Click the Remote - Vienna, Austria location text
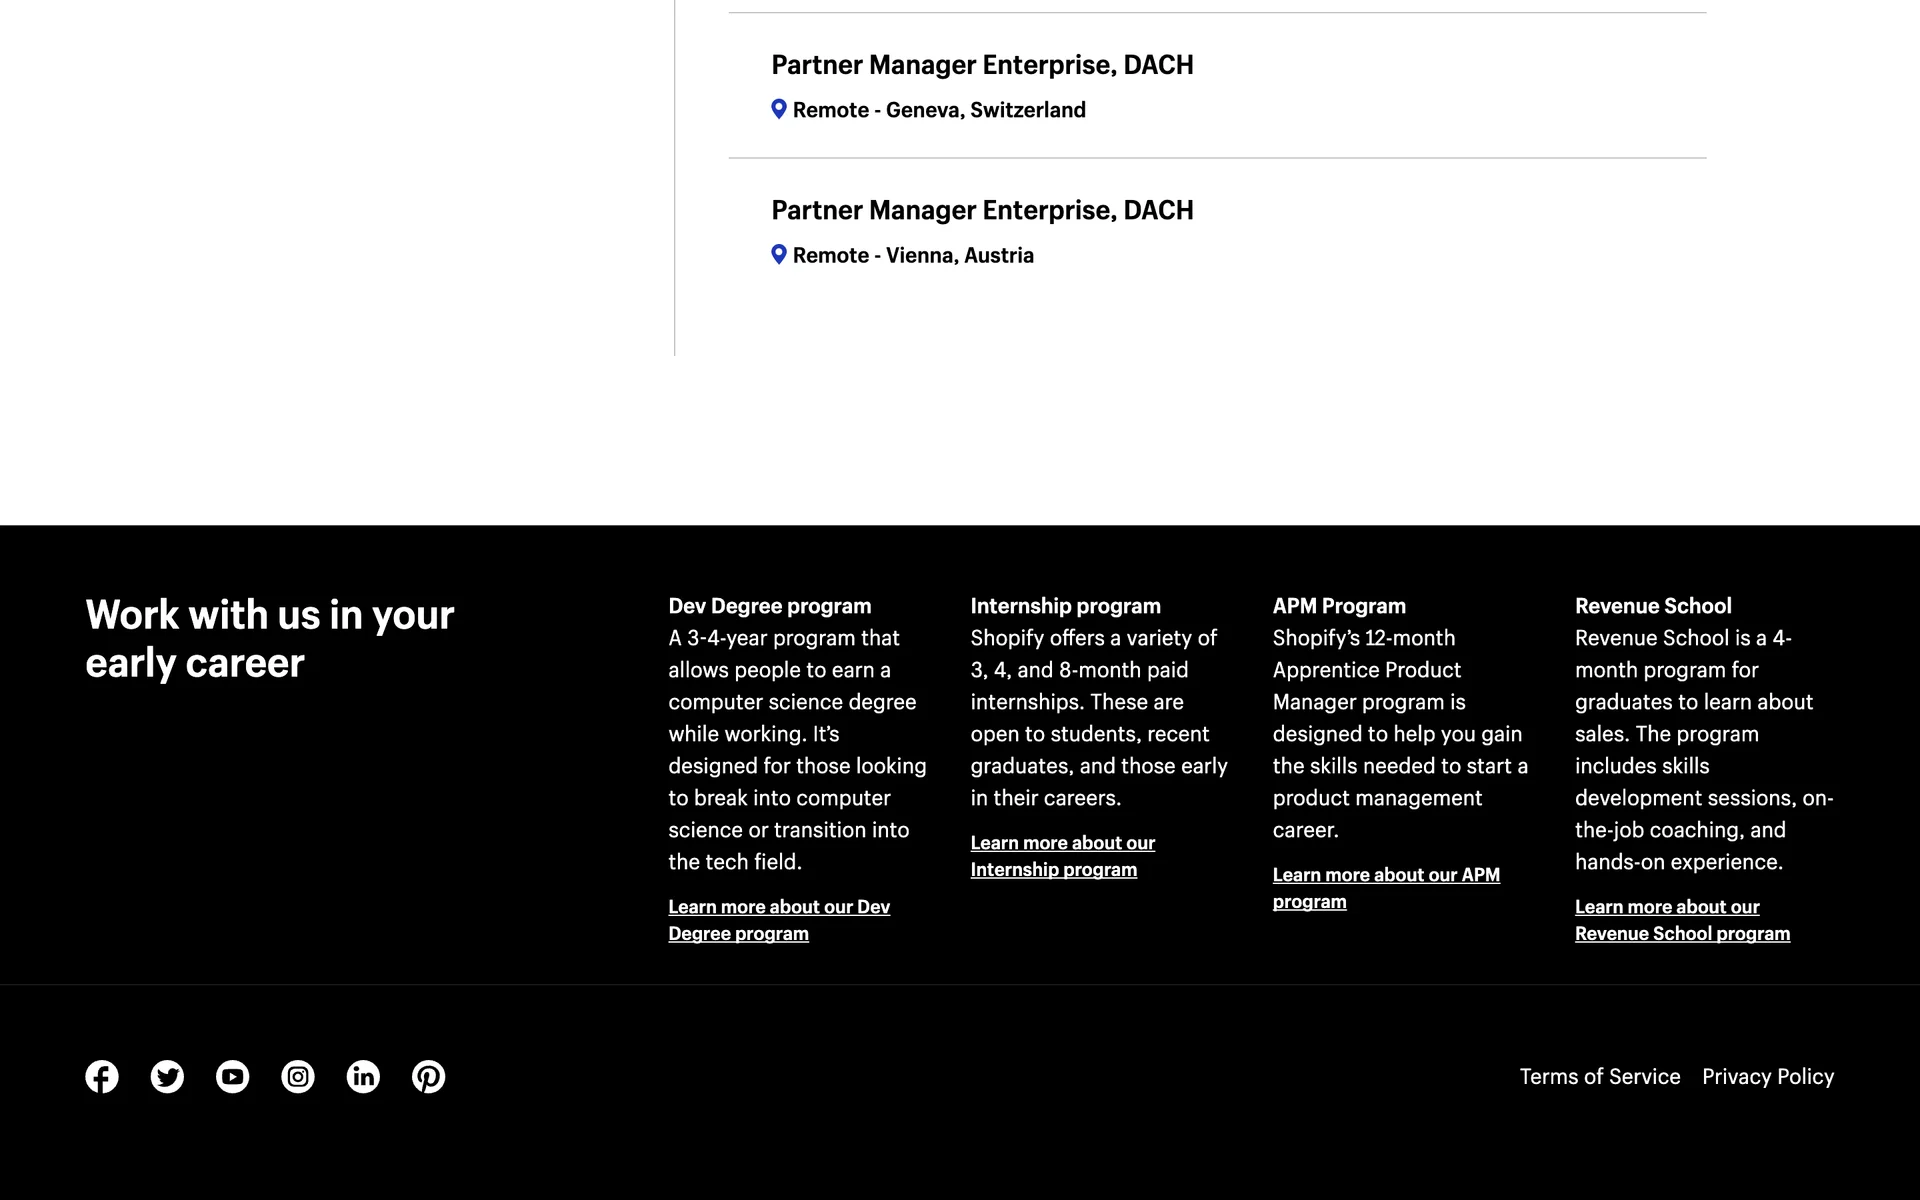This screenshot has height=1200, width=1920. [x=912, y=255]
